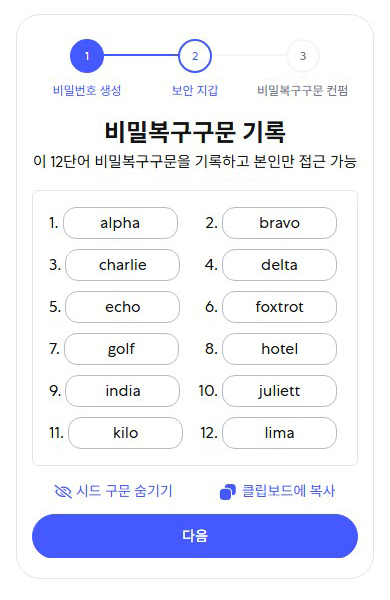The height and width of the screenshot is (600, 390).
Task: Click the word box "charlie"
Action: (x=122, y=265)
